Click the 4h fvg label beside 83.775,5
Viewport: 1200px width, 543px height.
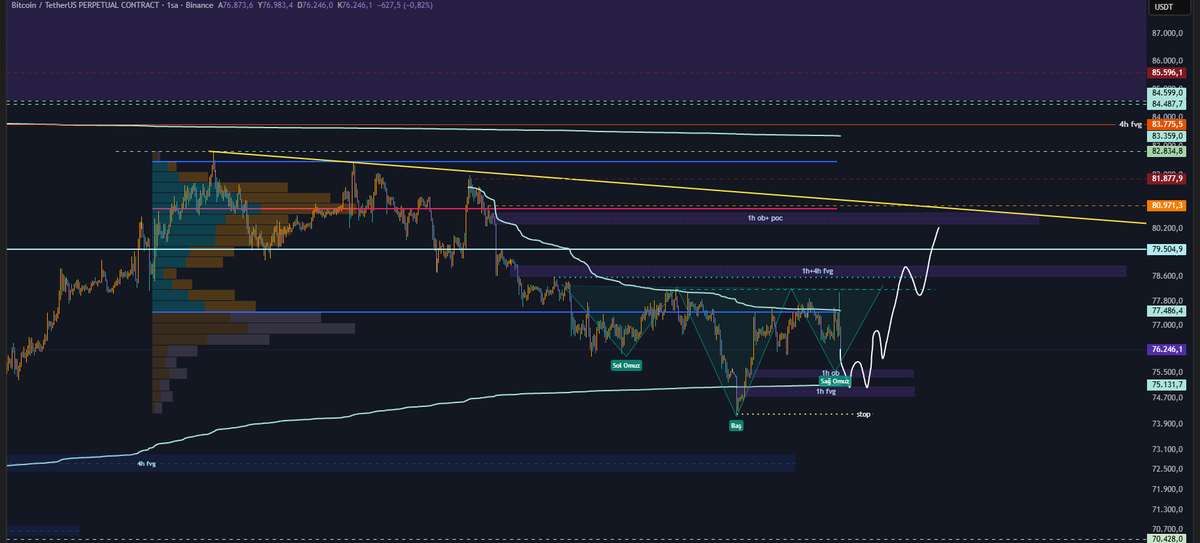[1129, 124]
